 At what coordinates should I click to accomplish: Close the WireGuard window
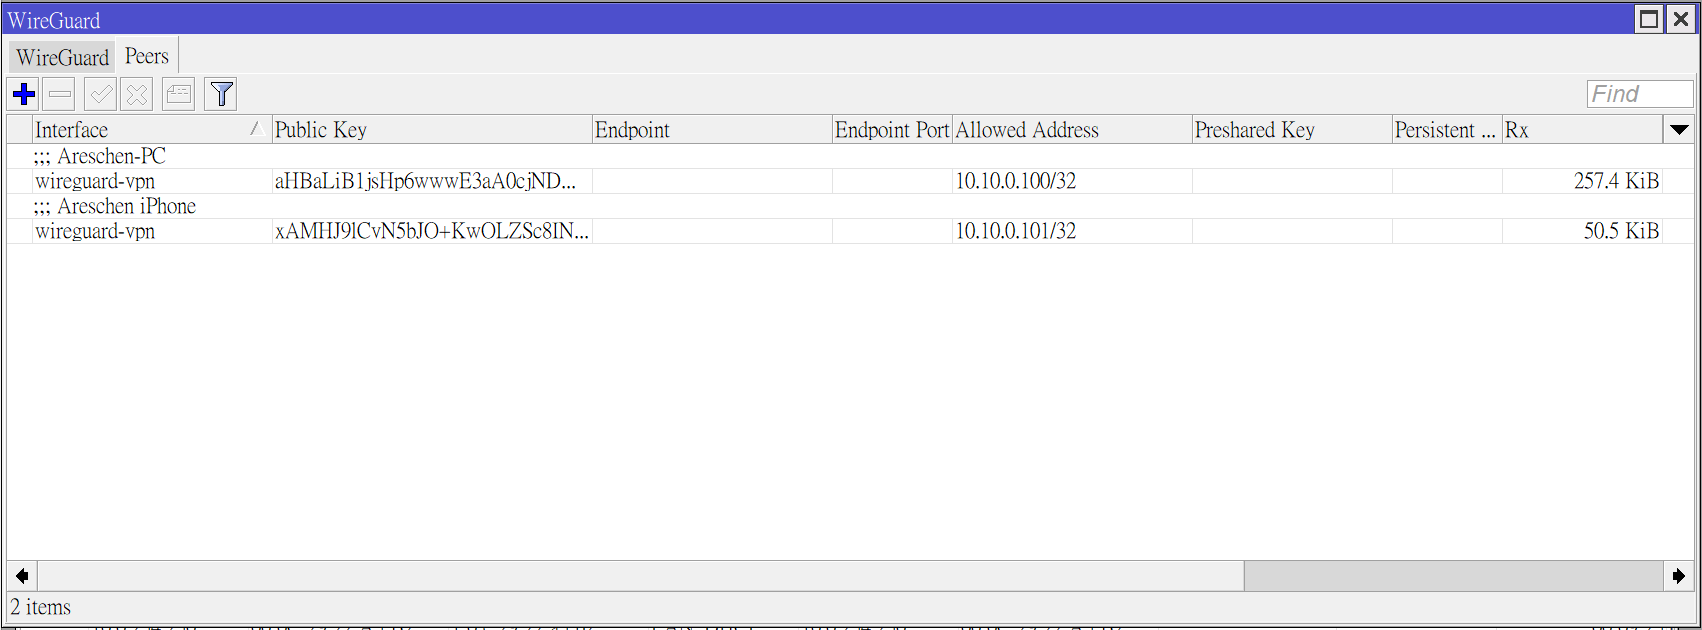pos(1681,19)
